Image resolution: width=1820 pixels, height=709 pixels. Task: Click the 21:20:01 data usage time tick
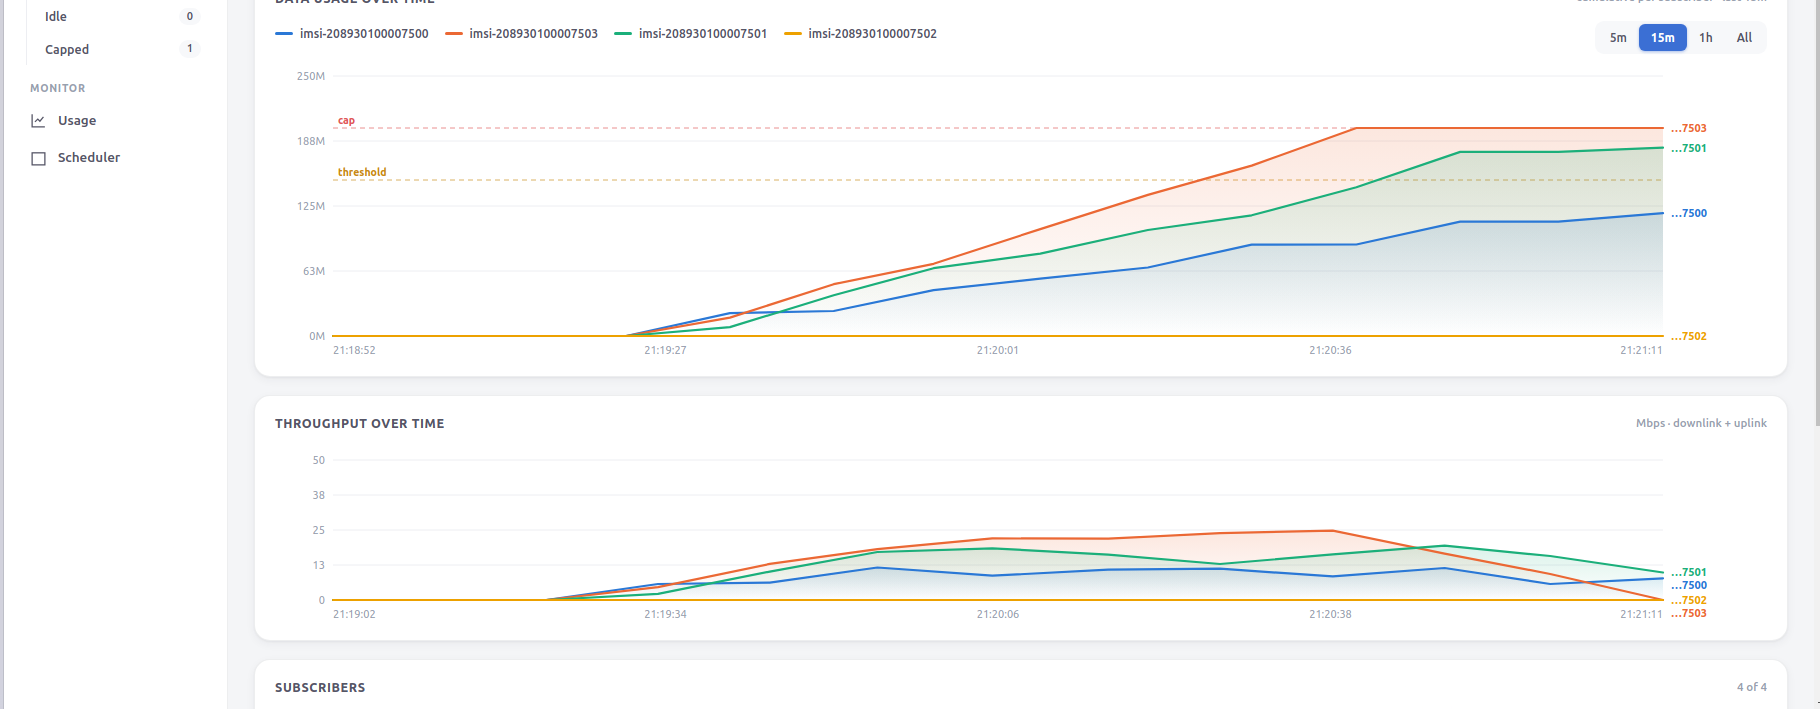click(998, 350)
